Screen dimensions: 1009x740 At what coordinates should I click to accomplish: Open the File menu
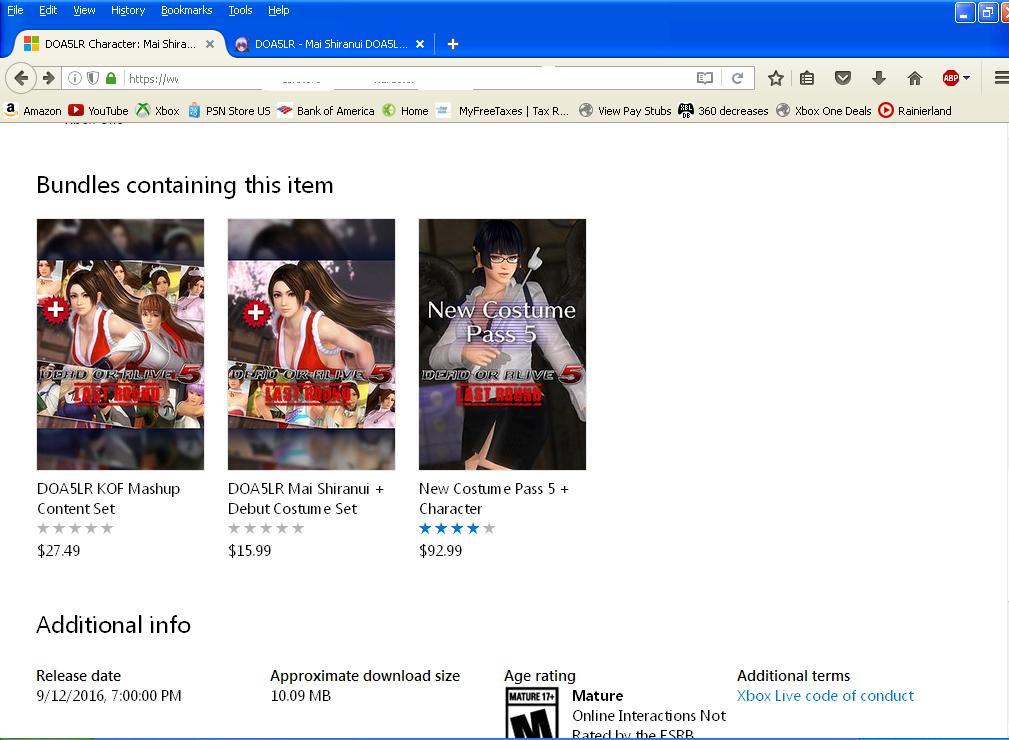tap(15, 10)
